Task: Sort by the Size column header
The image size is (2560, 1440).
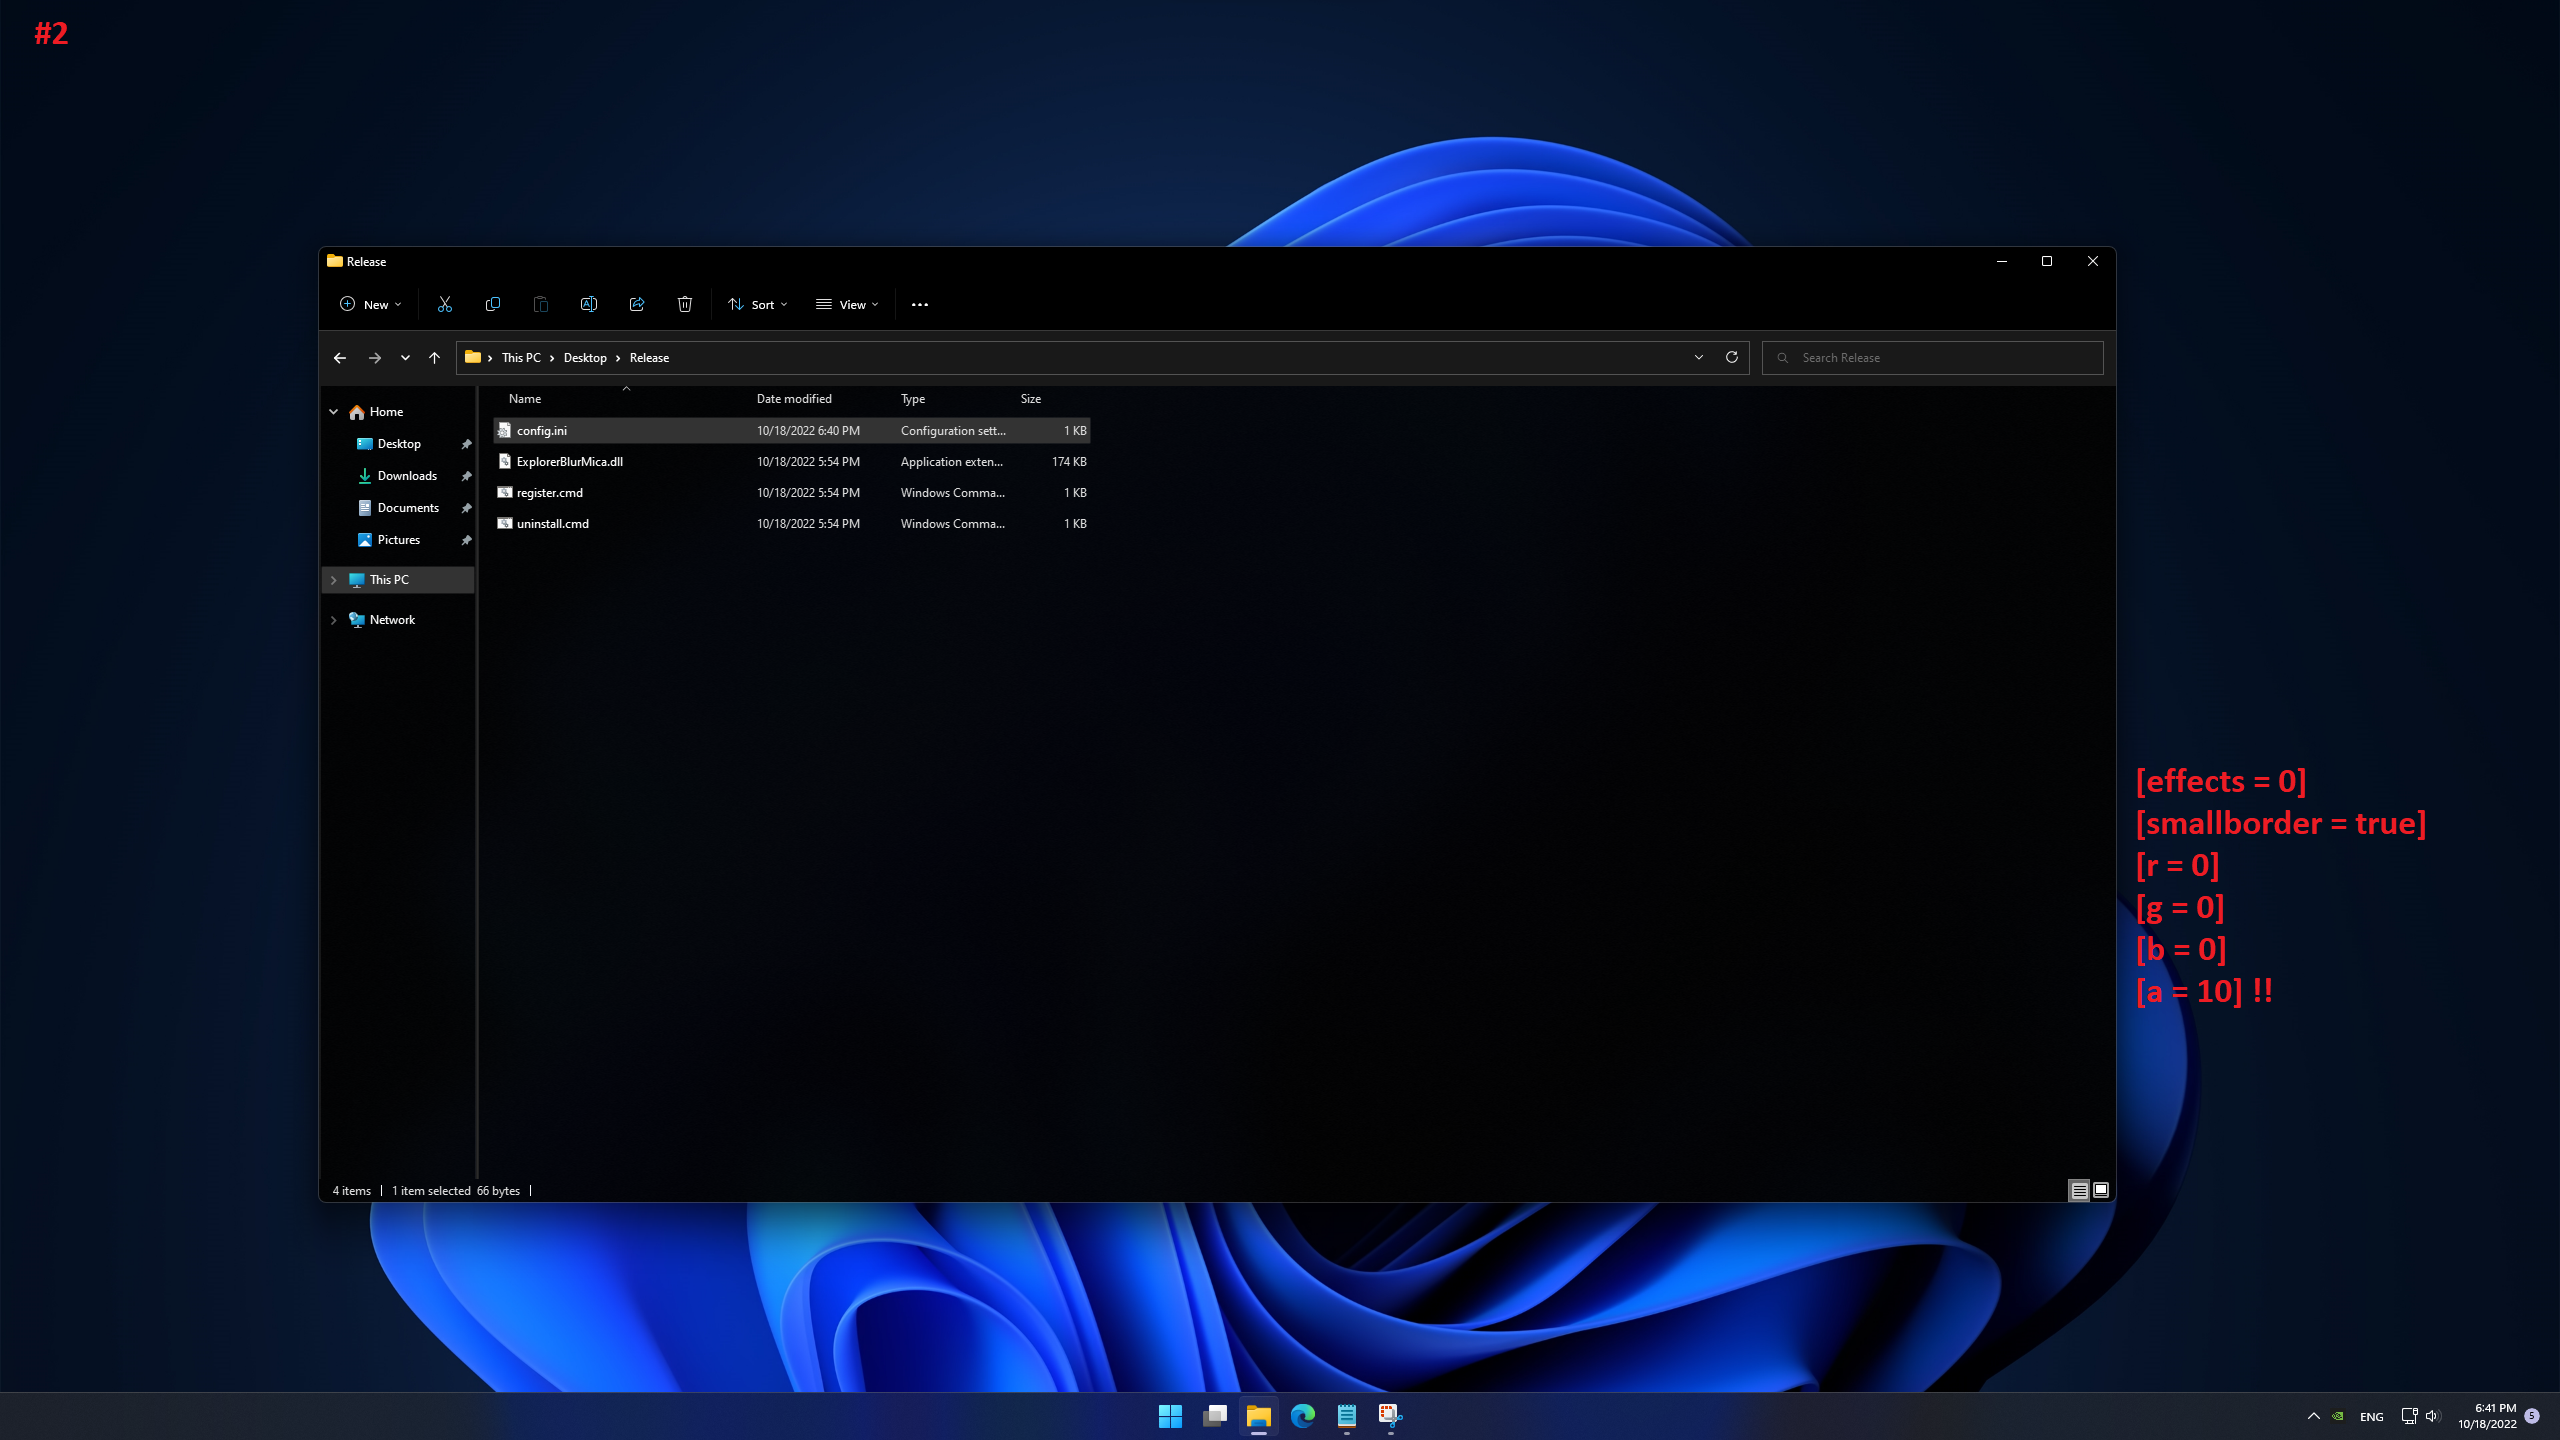Action: 1031,399
